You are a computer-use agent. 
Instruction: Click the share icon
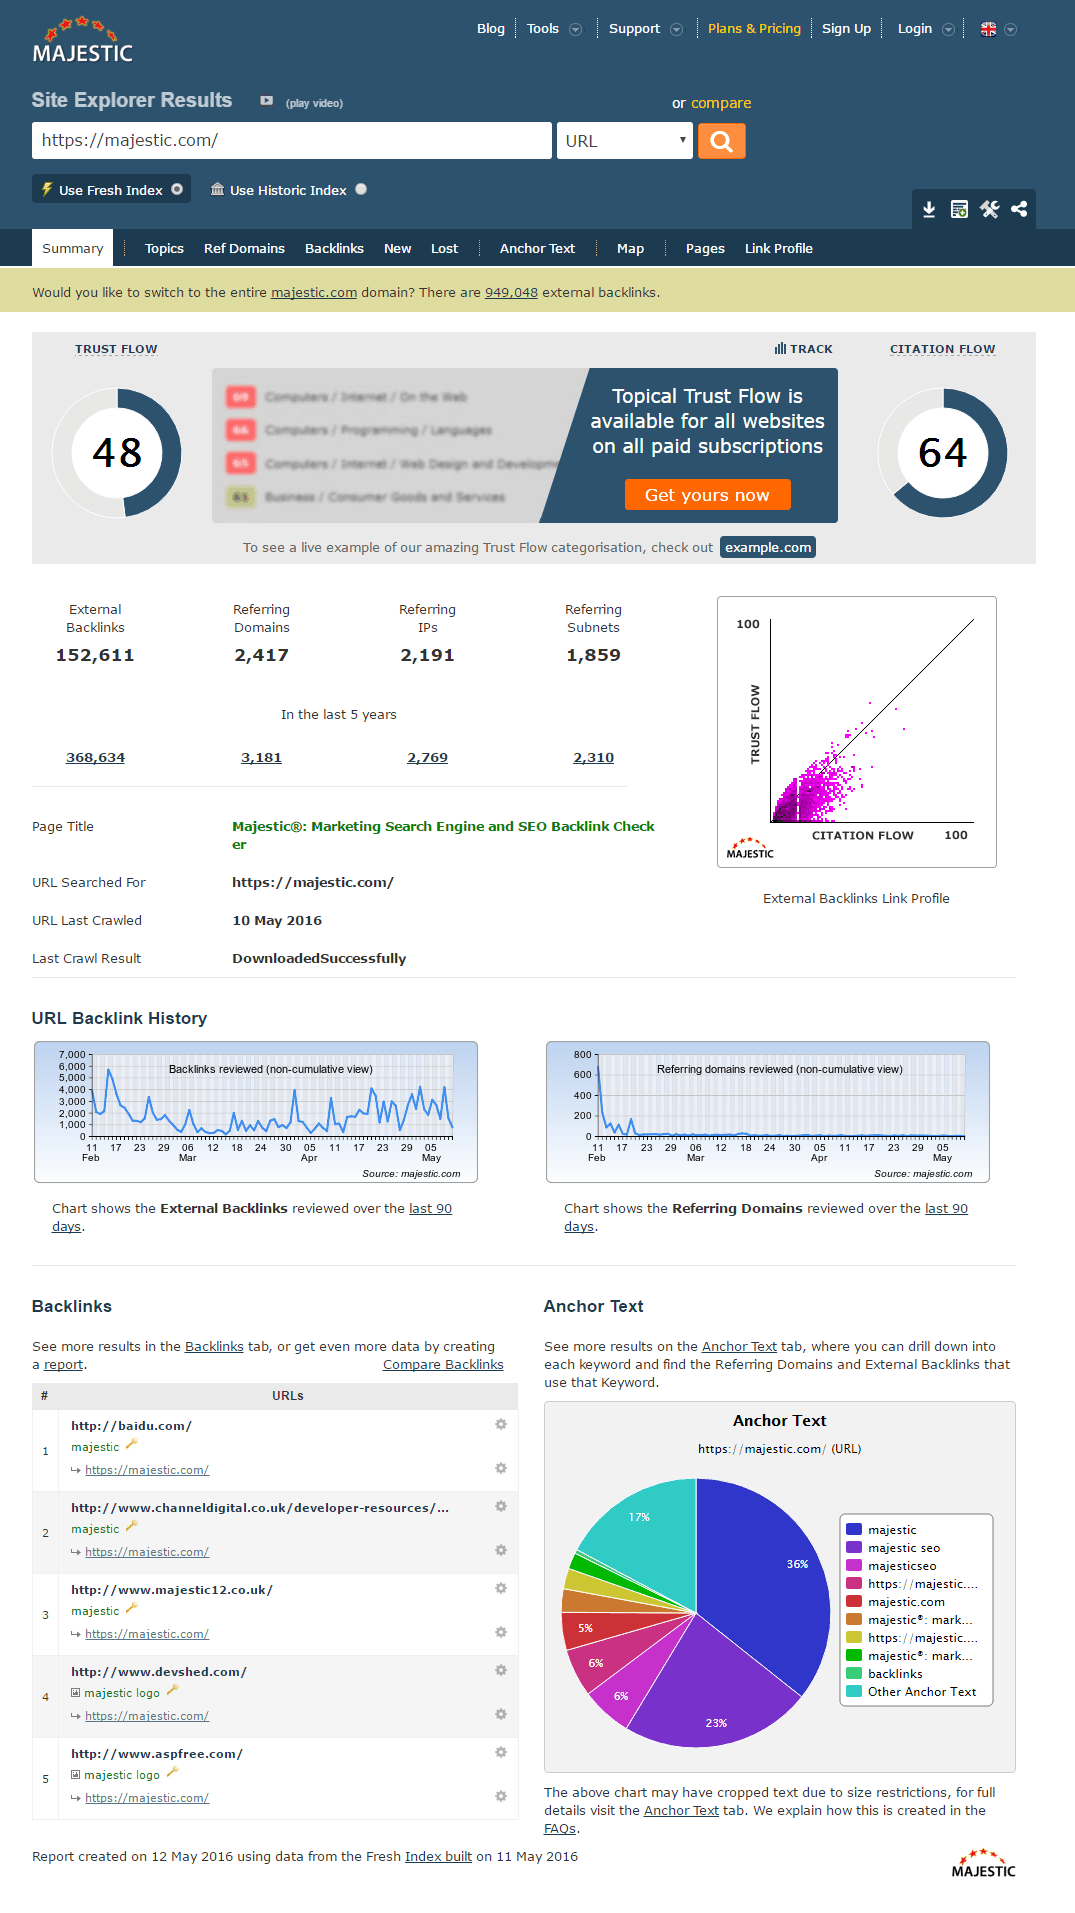click(x=1019, y=209)
